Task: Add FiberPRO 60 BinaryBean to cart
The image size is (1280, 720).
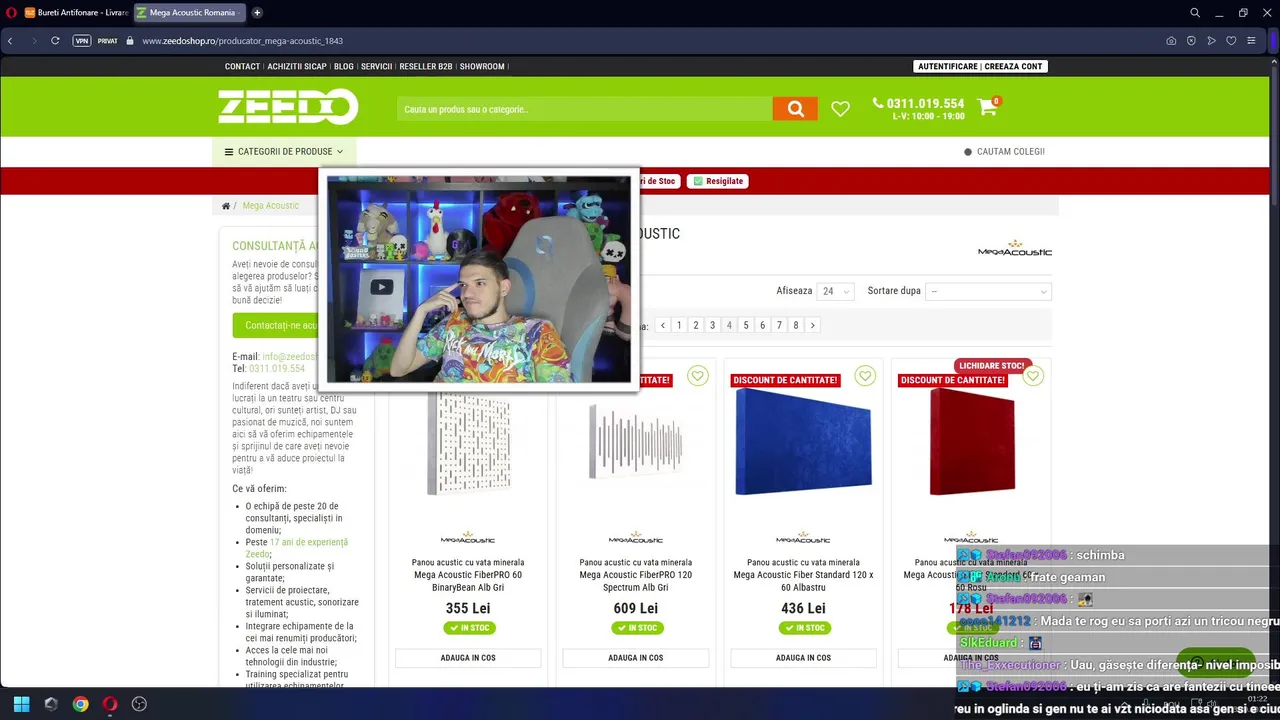Action: point(468,658)
